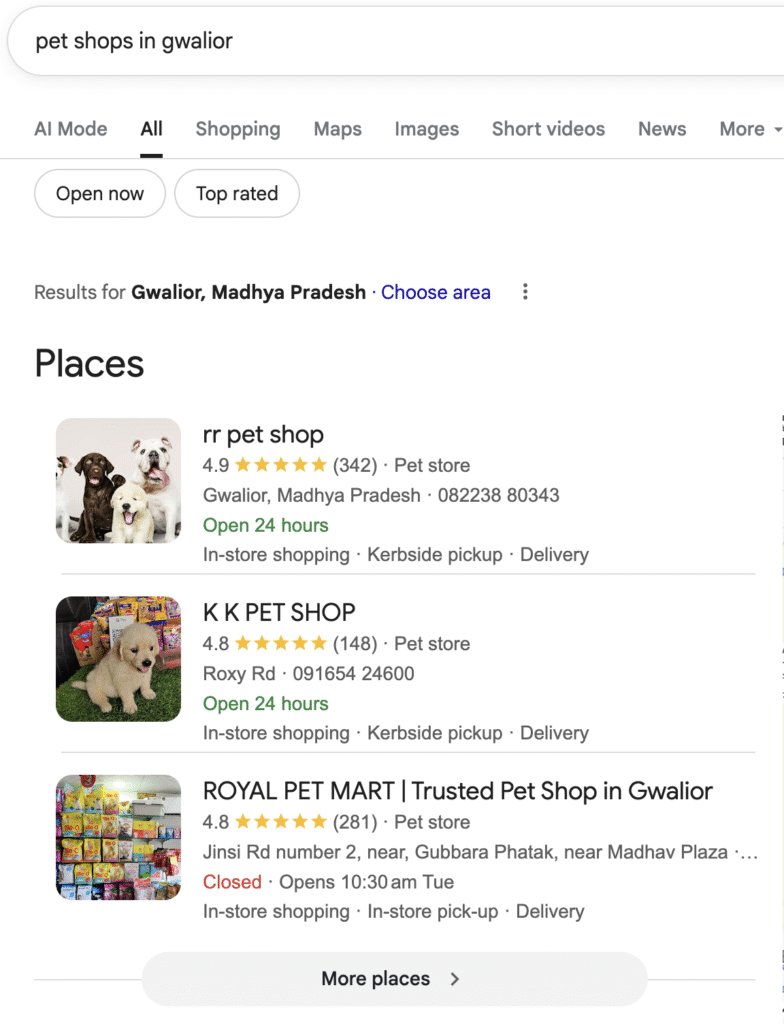
Task: Click the rr pet shop dogs thumbnail
Action: pos(118,481)
